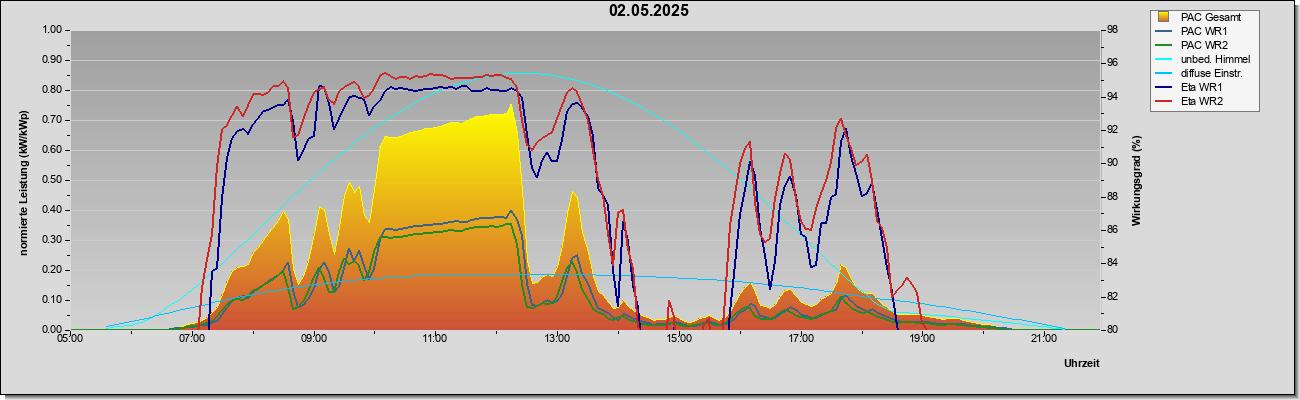Click the 05:00 time axis label

point(70,338)
